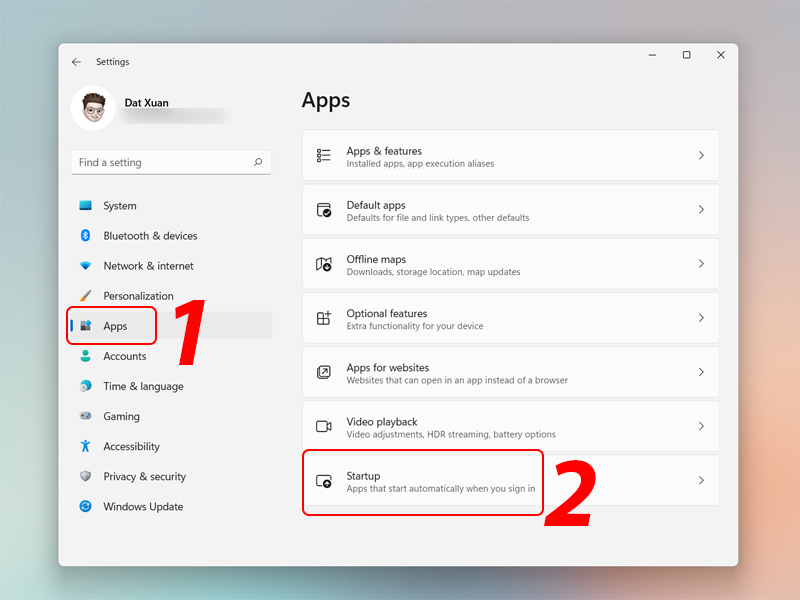Image resolution: width=800 pixels, height=600 pixels.
Task: Open Apps & features title
Action: [384, 151]
